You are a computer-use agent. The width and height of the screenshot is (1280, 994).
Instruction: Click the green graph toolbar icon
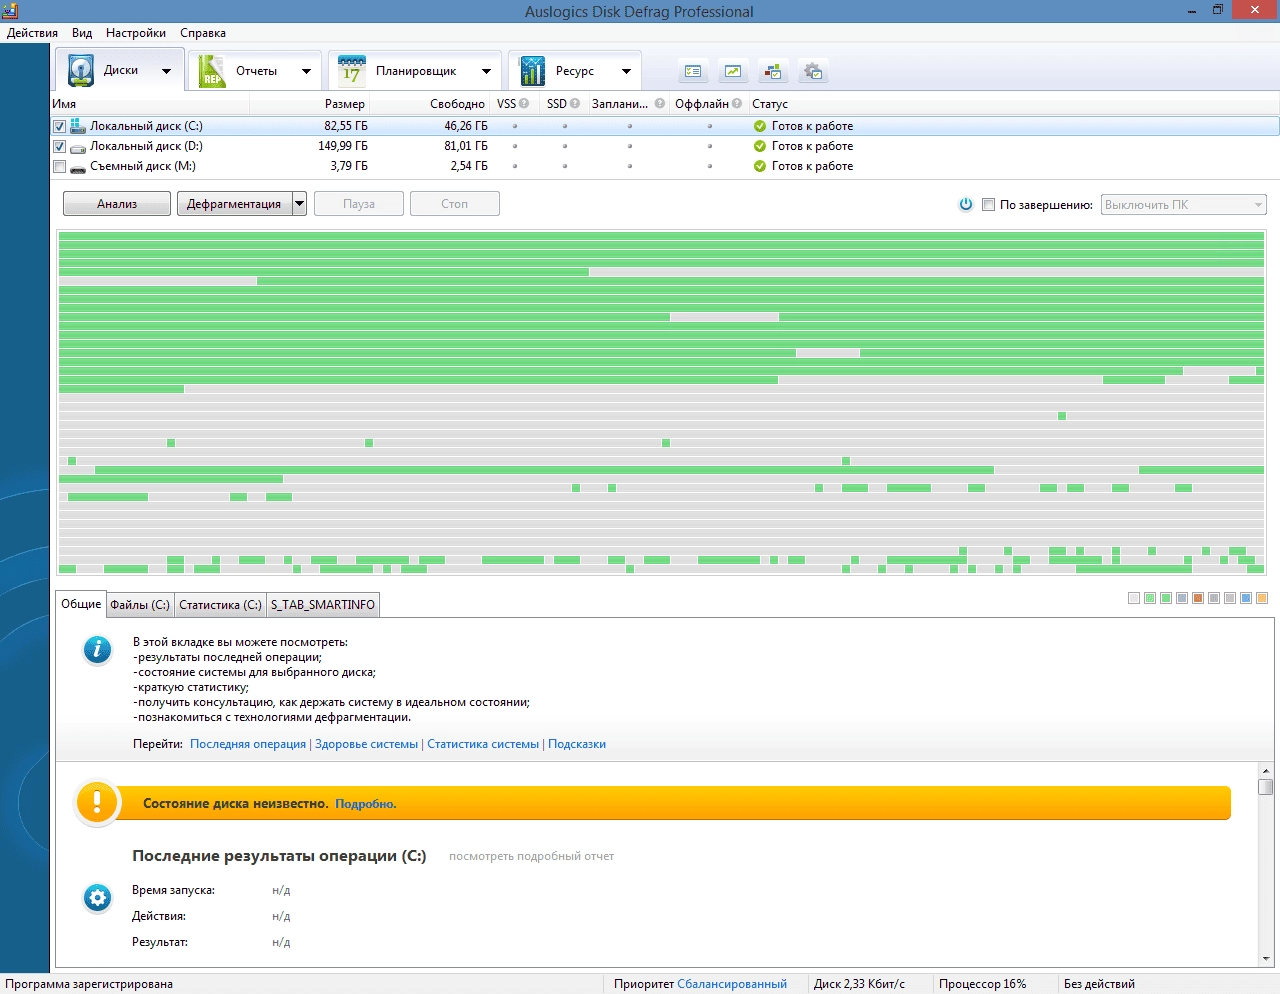[x=733, y=71]
